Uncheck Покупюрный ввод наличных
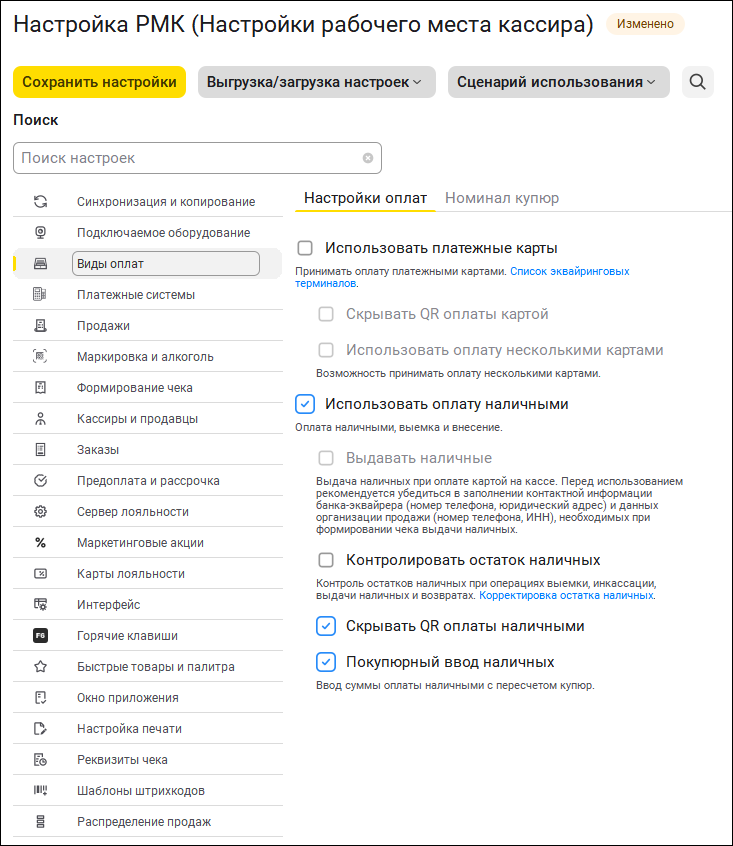The image size is (733, 846). point(326,662)
